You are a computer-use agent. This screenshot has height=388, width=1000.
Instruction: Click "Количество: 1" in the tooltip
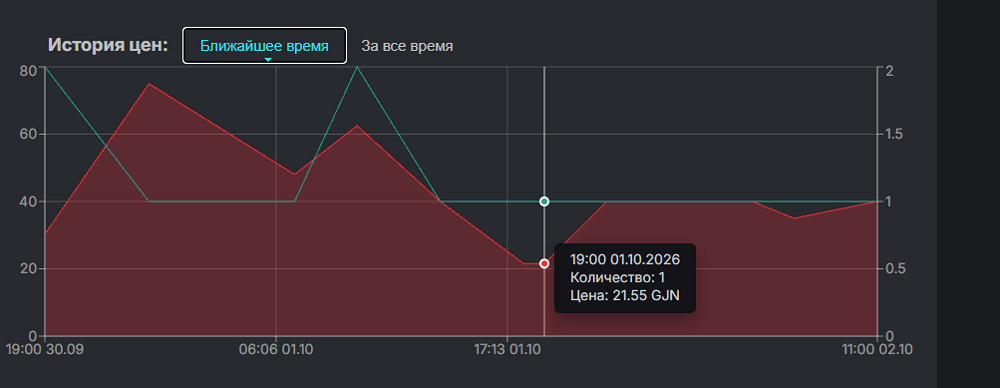[617, 278]
